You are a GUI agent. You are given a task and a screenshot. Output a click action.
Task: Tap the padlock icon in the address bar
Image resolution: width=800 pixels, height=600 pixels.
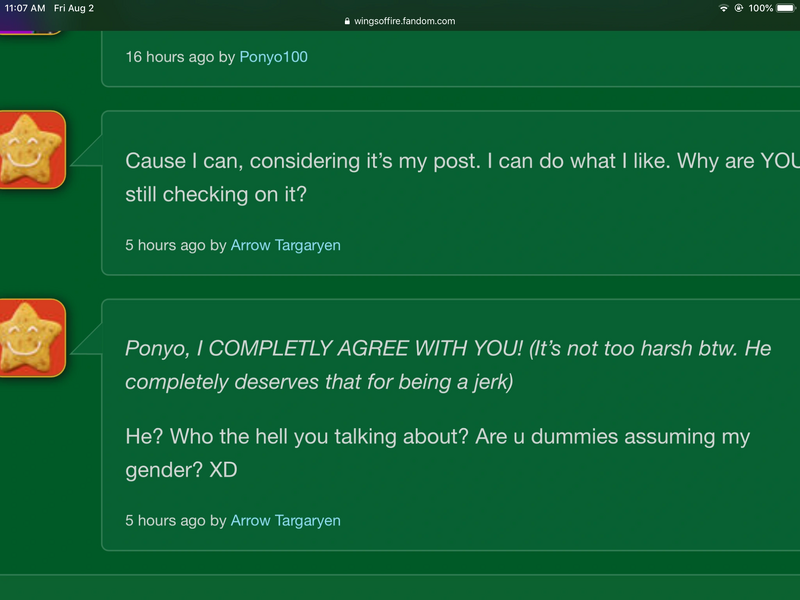(347, 21)
